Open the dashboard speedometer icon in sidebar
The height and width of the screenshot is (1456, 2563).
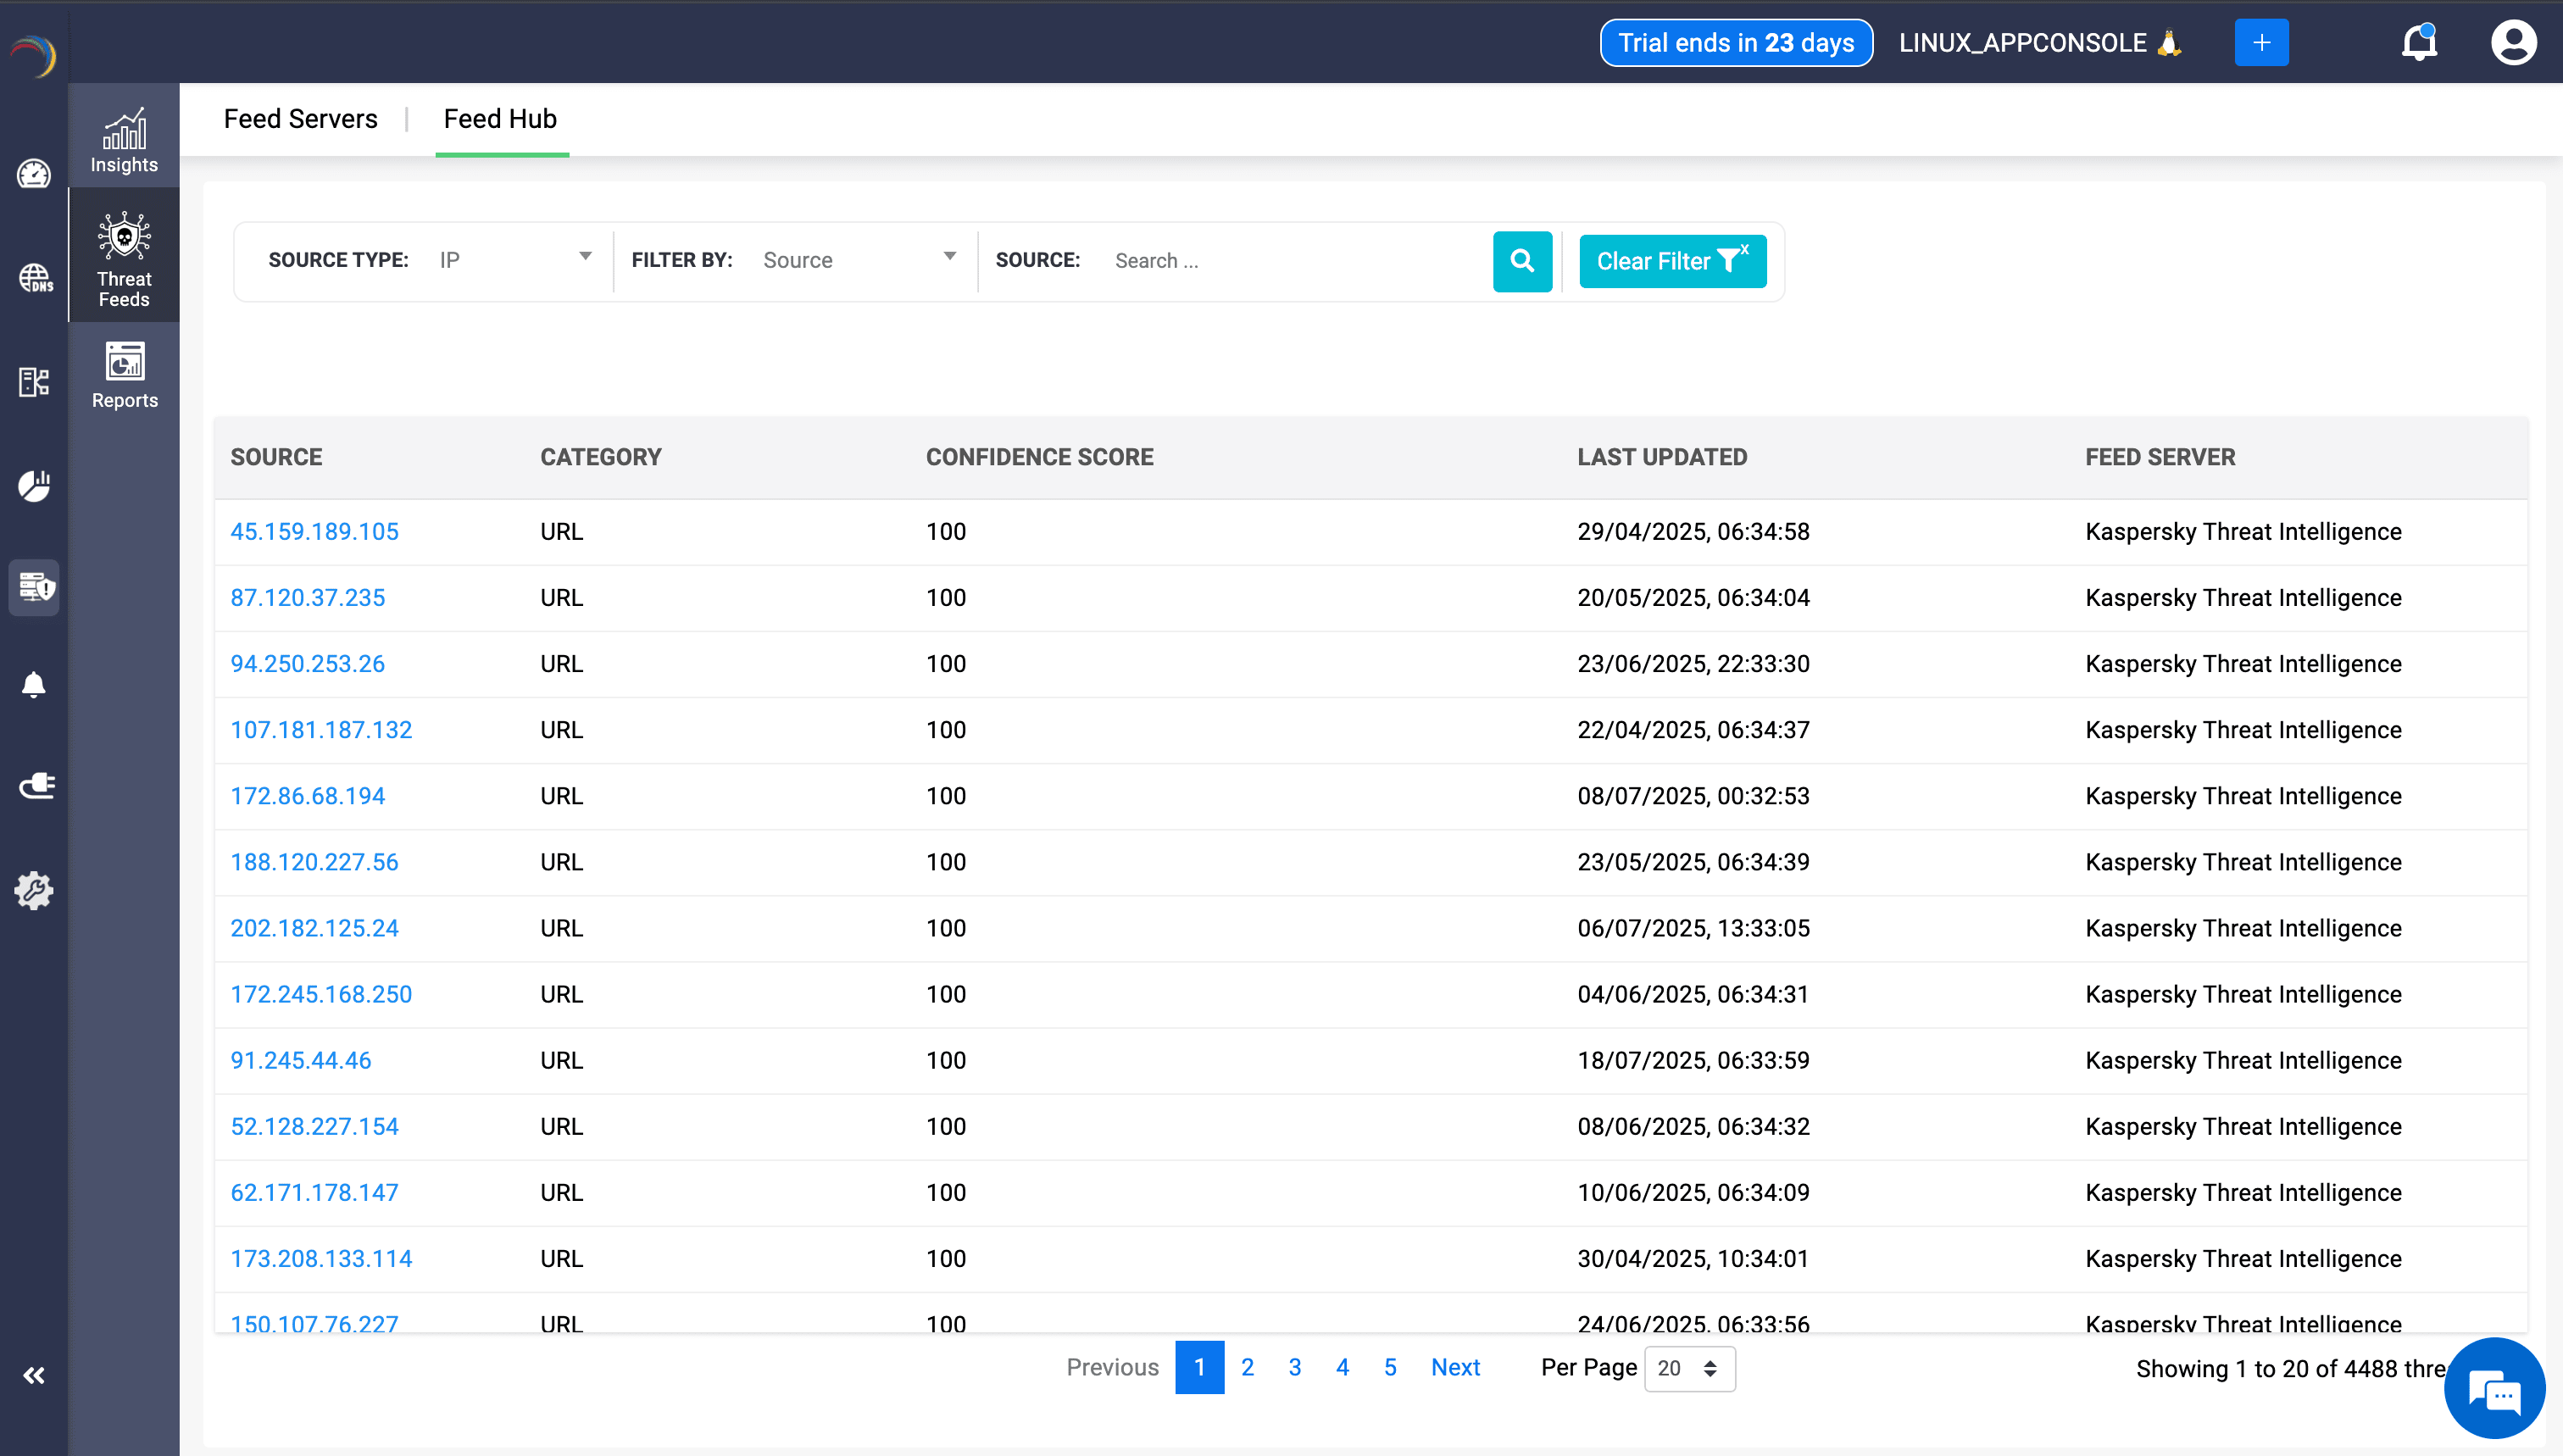[x=34, y=174]
